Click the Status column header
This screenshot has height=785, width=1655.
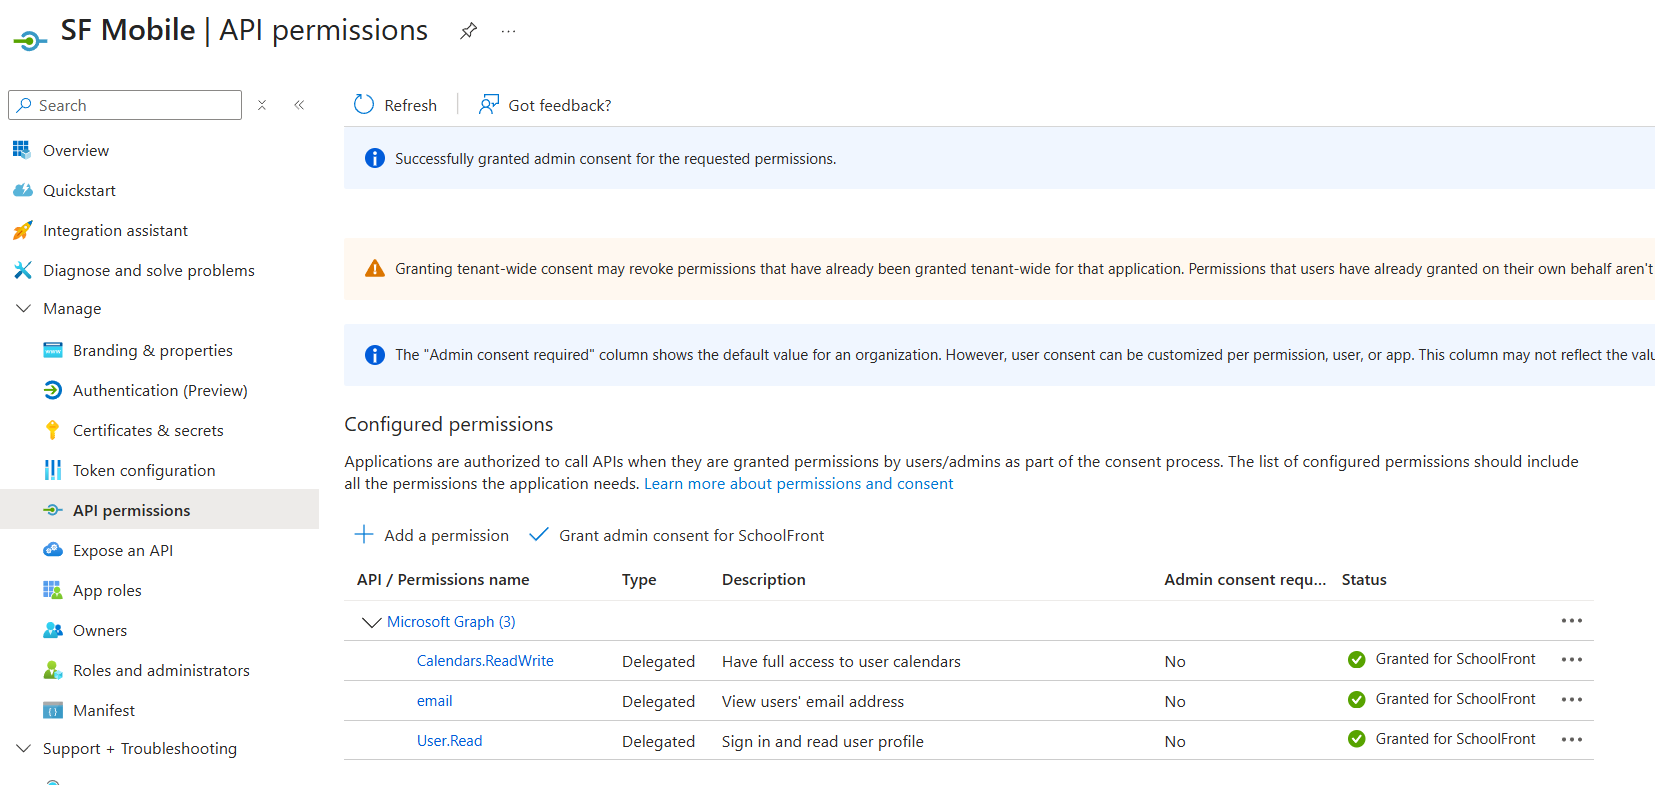coord(1364,580)
